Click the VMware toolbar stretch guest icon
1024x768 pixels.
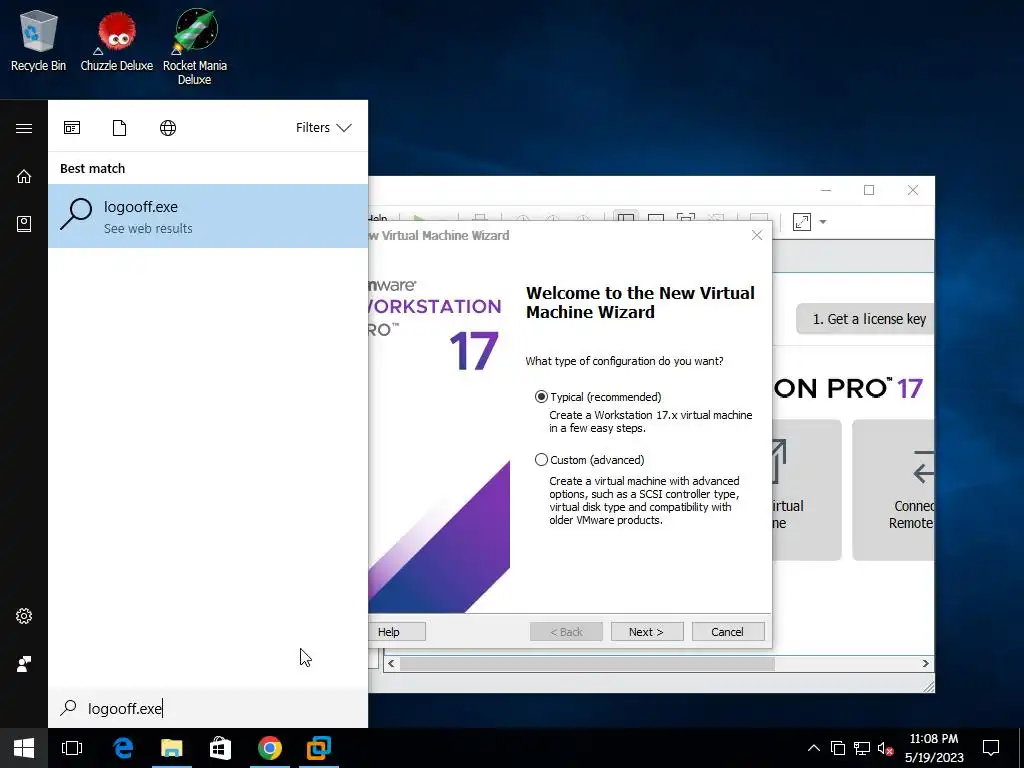pyautogui.click(x=802, y=222)
